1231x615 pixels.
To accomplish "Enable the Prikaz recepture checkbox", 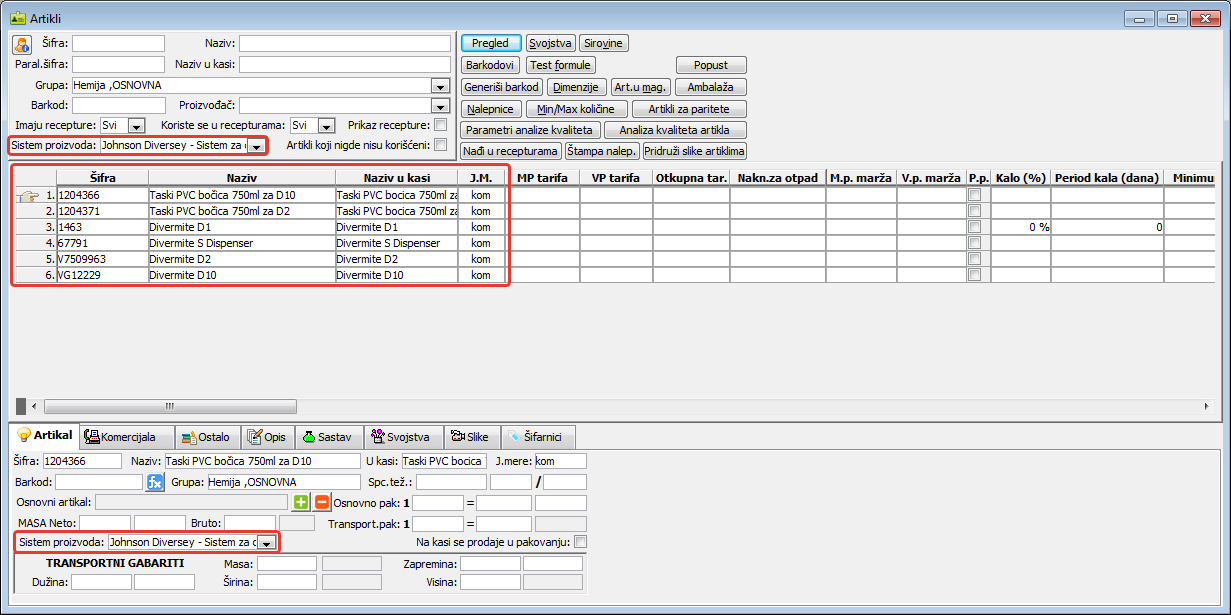I will [441, 125].
